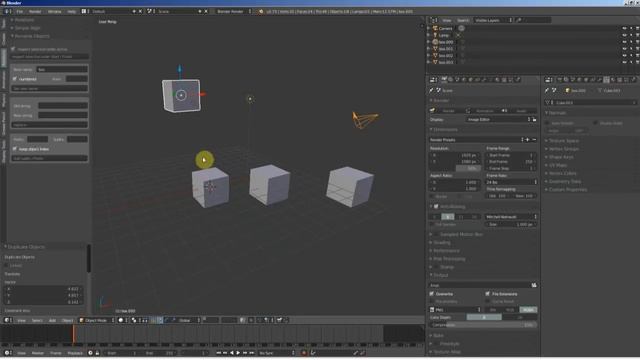Viewport: 640px width, 360px height.
Task: Toggle visibility eye for Camera row
Action: [x=624, y=29]
